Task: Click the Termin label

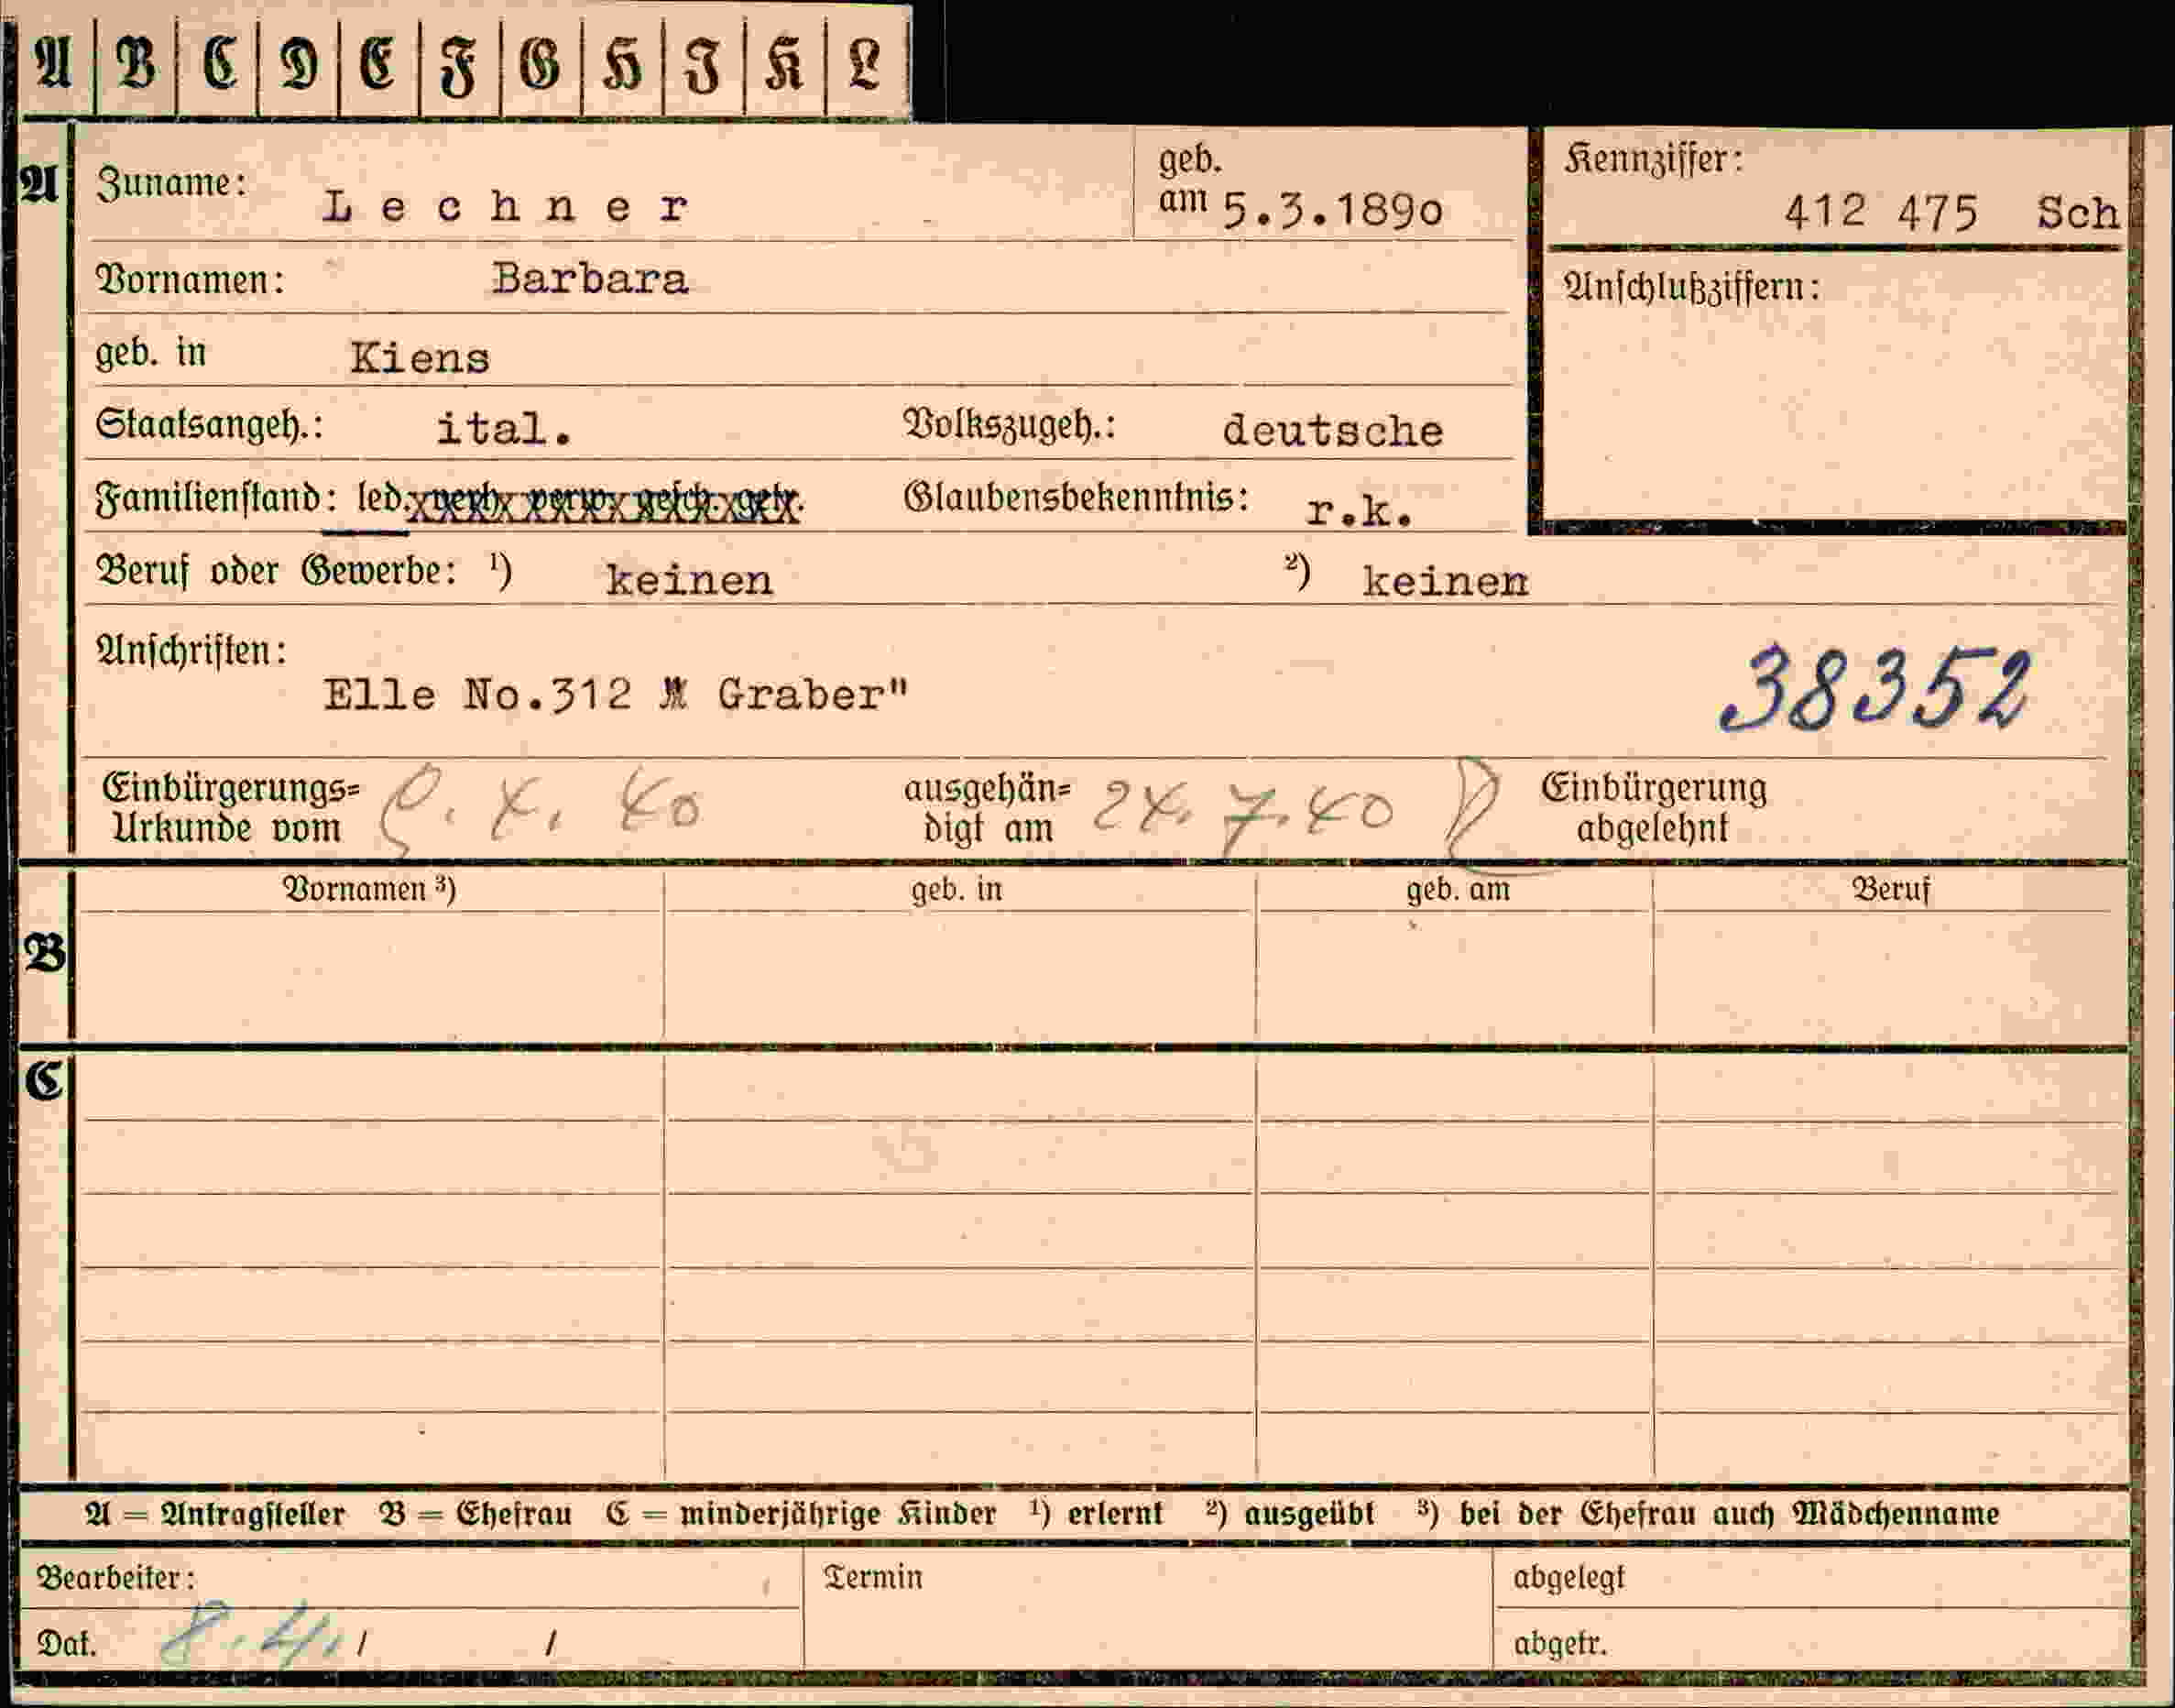Action: [x=873, y=1577]
